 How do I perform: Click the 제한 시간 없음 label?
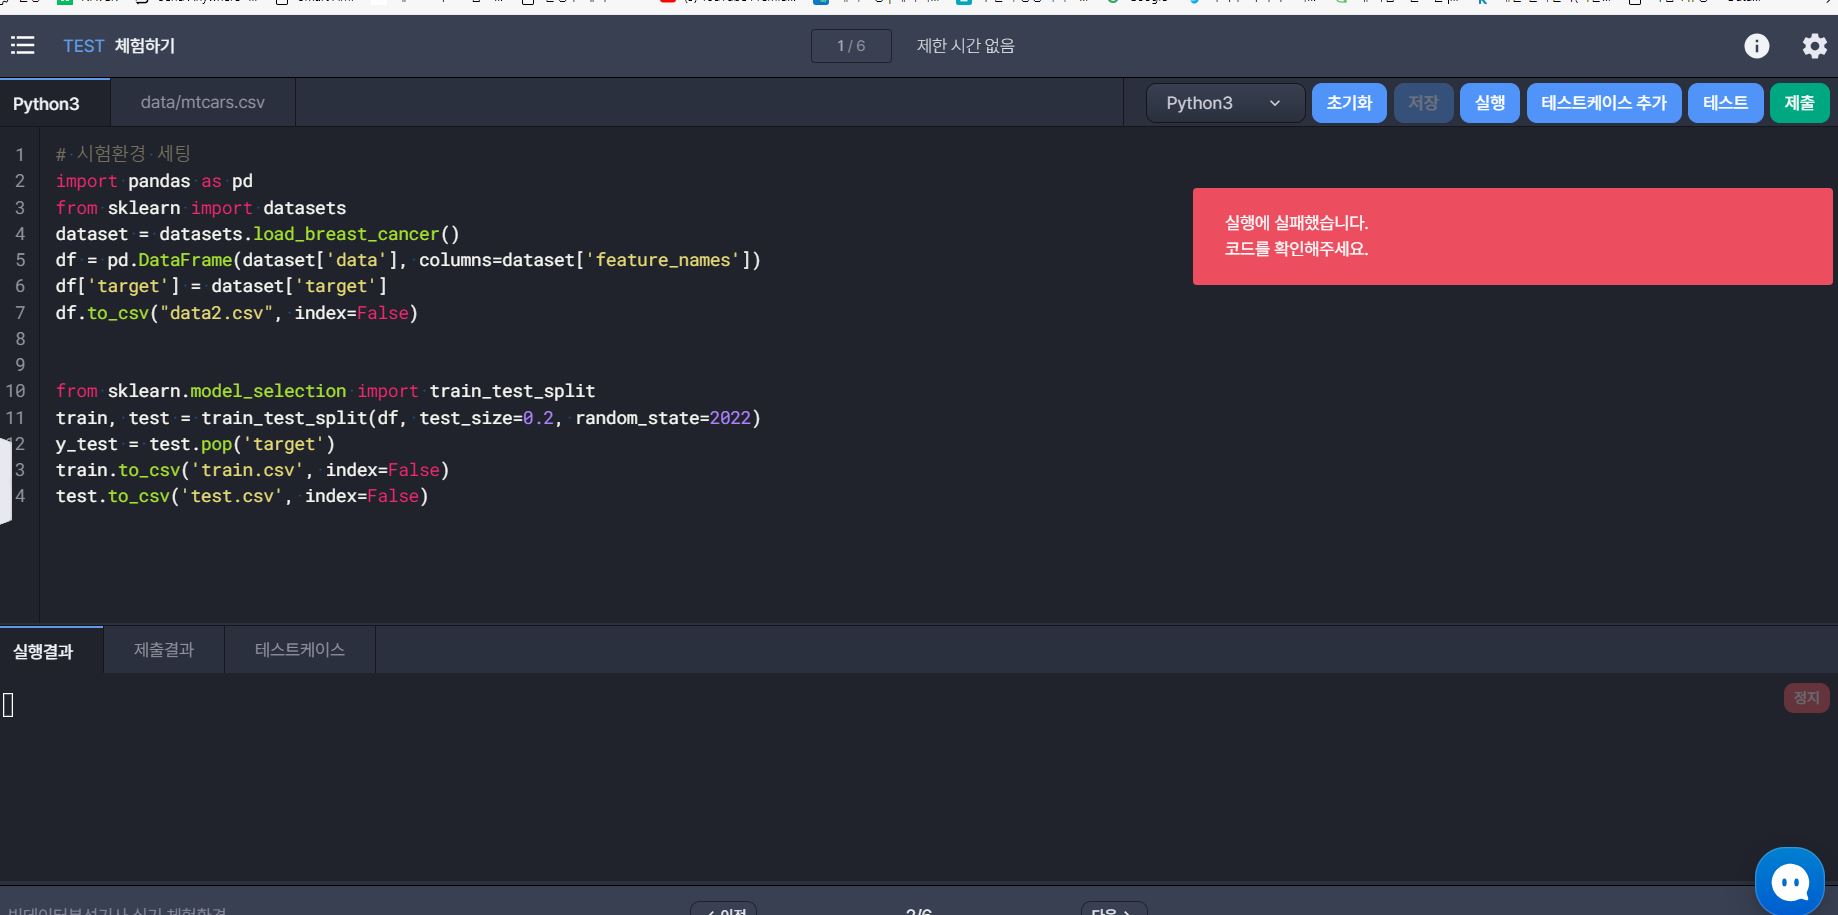click(x=965, y=46)
